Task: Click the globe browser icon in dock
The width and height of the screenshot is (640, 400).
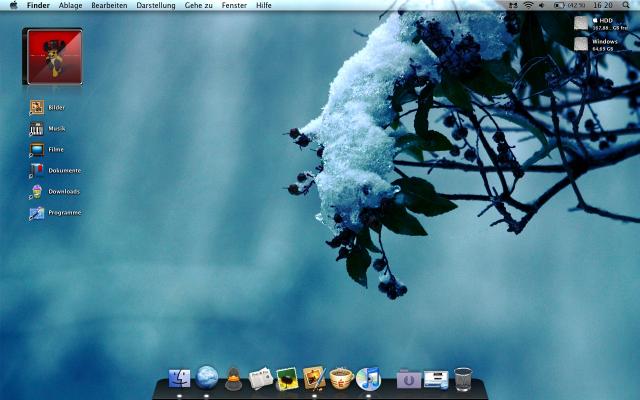Action: (207, 377)
